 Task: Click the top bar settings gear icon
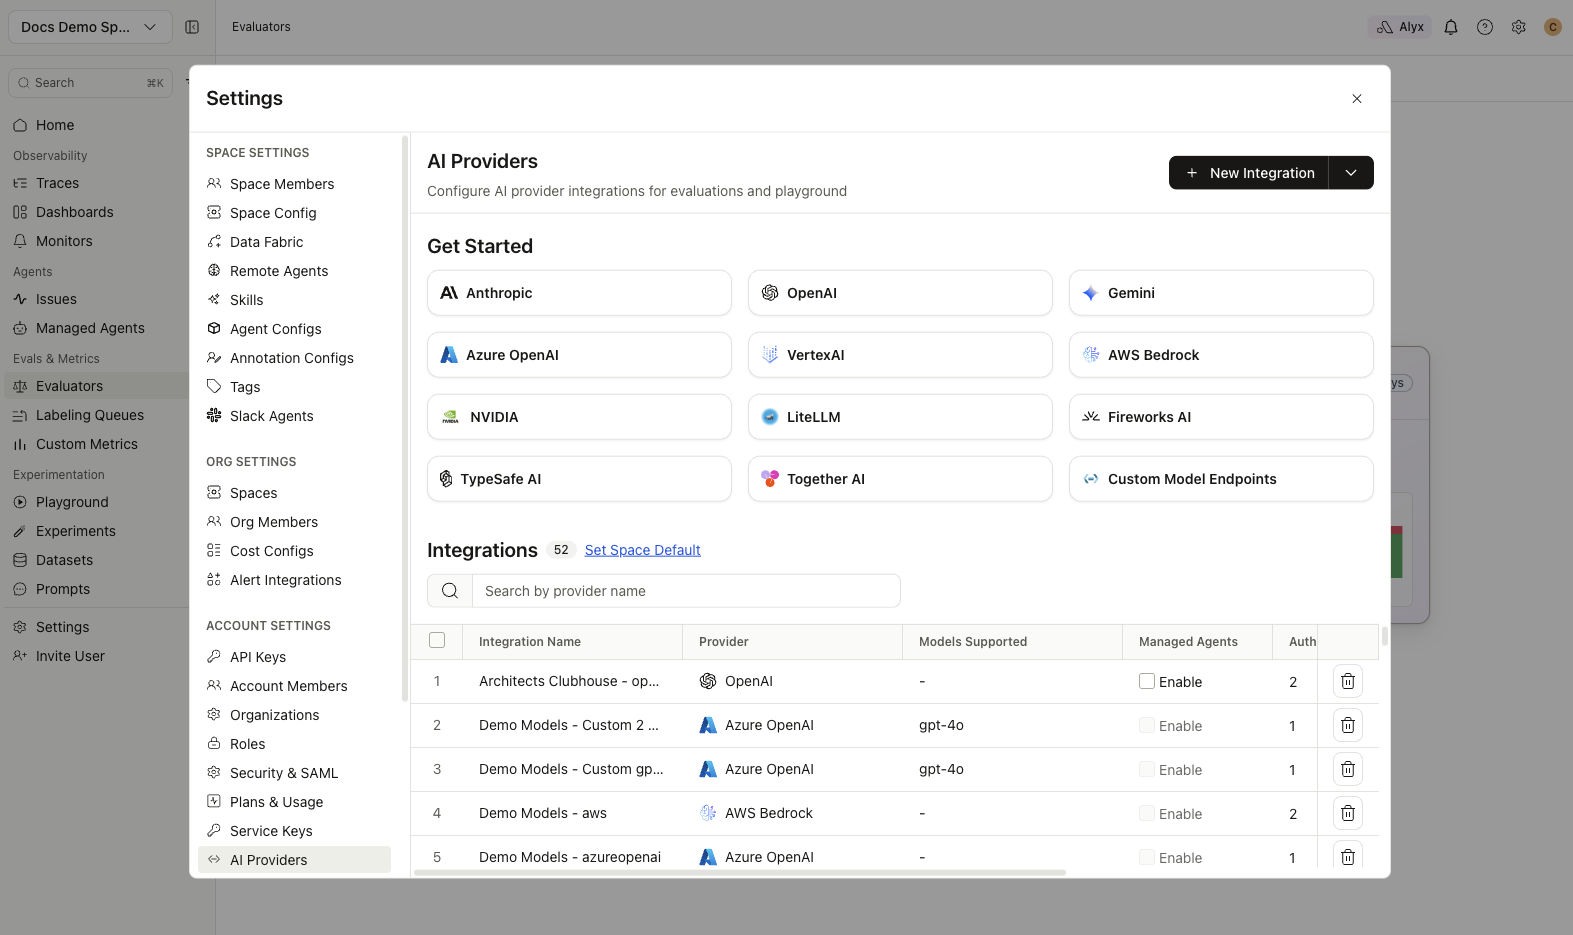[x=1519, y=27]
